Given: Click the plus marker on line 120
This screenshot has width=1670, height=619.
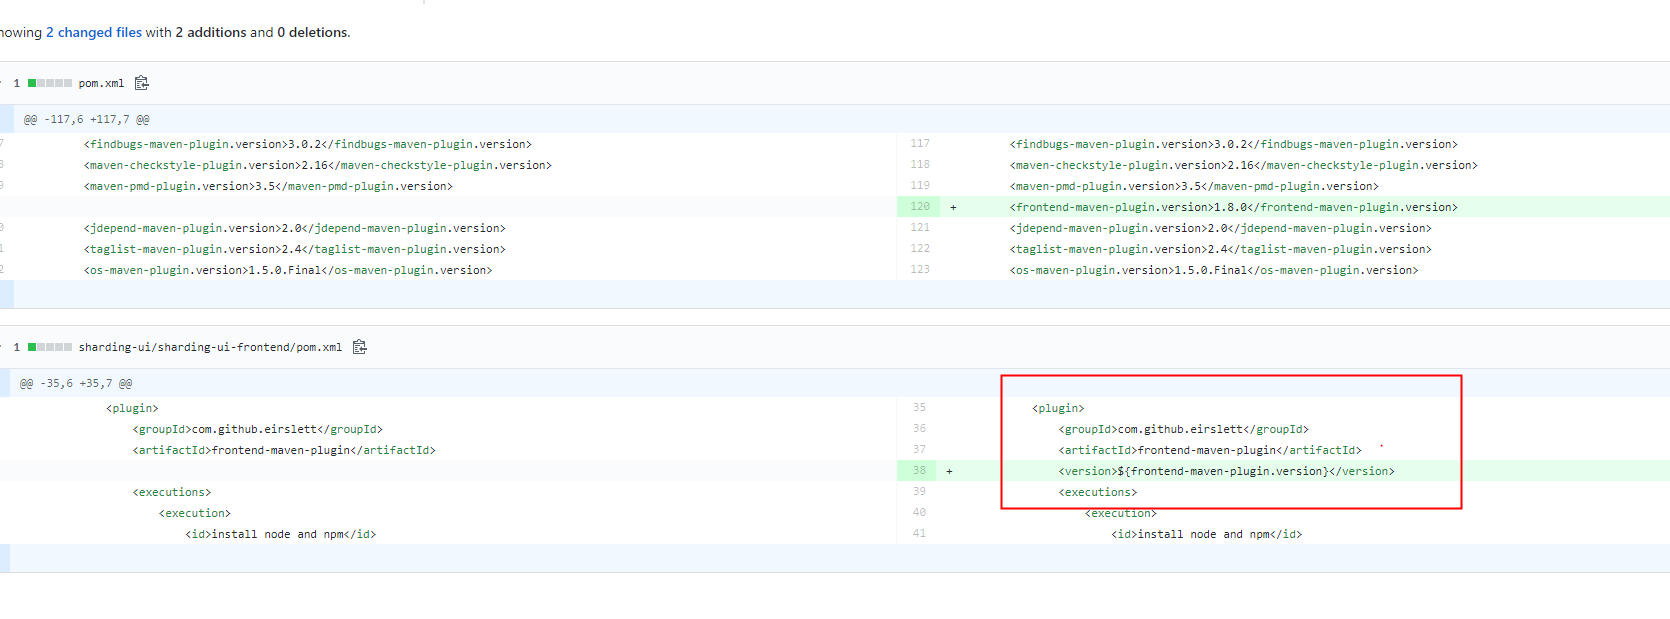Looking at the screenshot, I should pyautogui.click(x=953, y=207).
